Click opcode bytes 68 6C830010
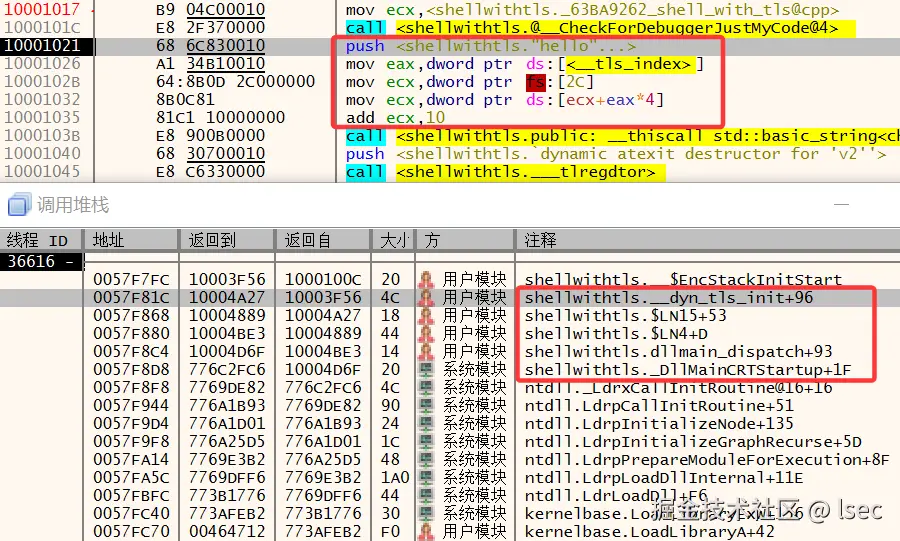This screenshot has height=541, width=900. (x=210, y=45)
